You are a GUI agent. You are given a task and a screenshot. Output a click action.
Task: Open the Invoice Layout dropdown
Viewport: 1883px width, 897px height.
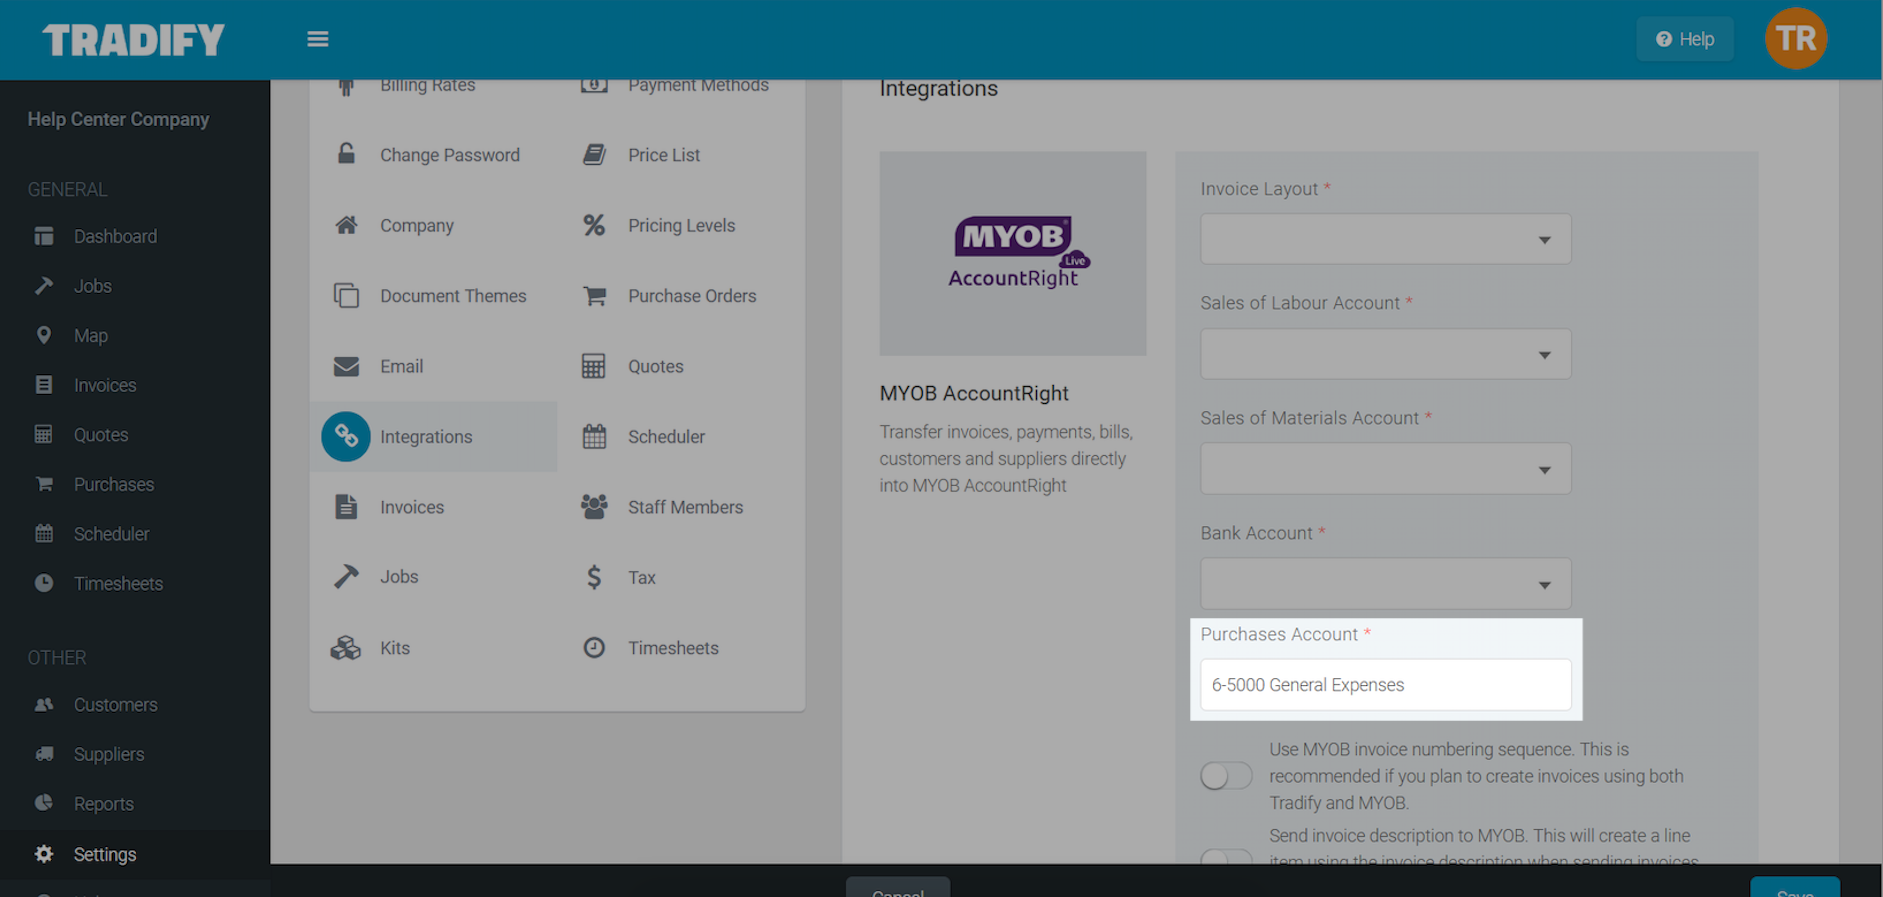pos(1385,239)
